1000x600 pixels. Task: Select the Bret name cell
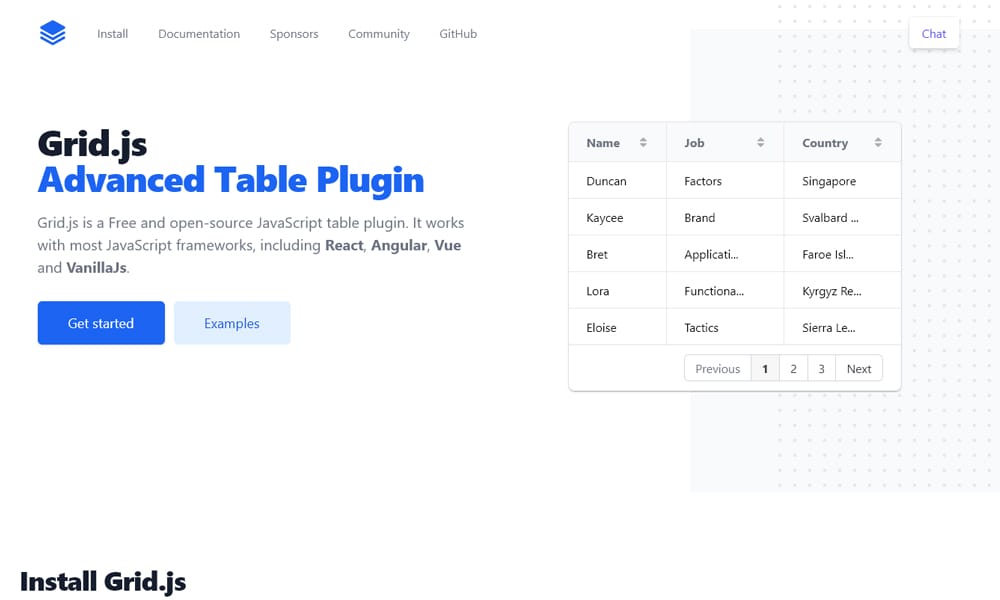tap(617, 254)
